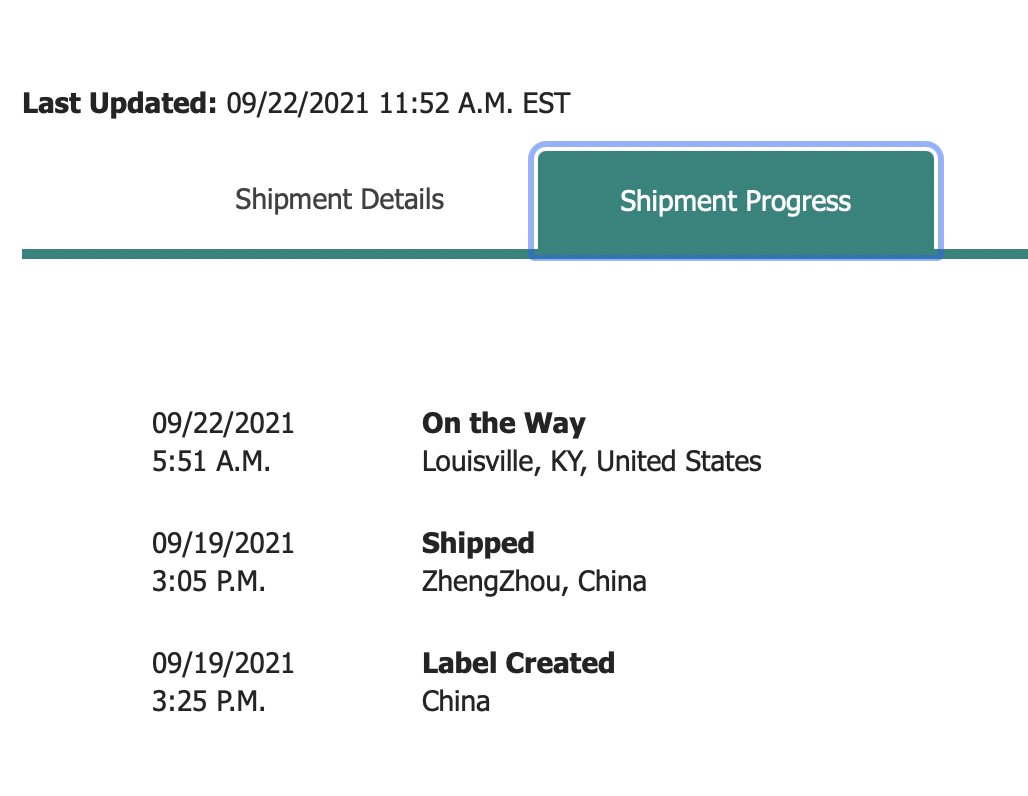Click the bold Last Updated label
The width and height of the screenshot is (1028, 796).
[119, 103]
